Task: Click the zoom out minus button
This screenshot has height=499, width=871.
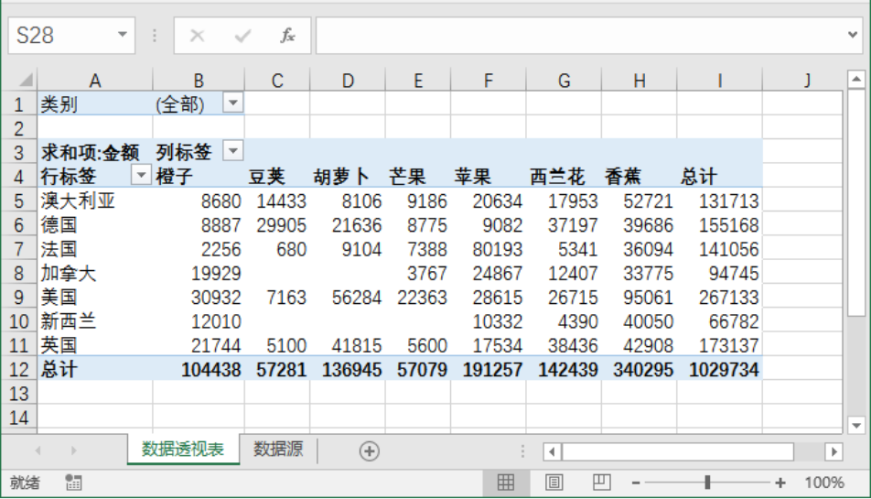Action: [636, 483]
